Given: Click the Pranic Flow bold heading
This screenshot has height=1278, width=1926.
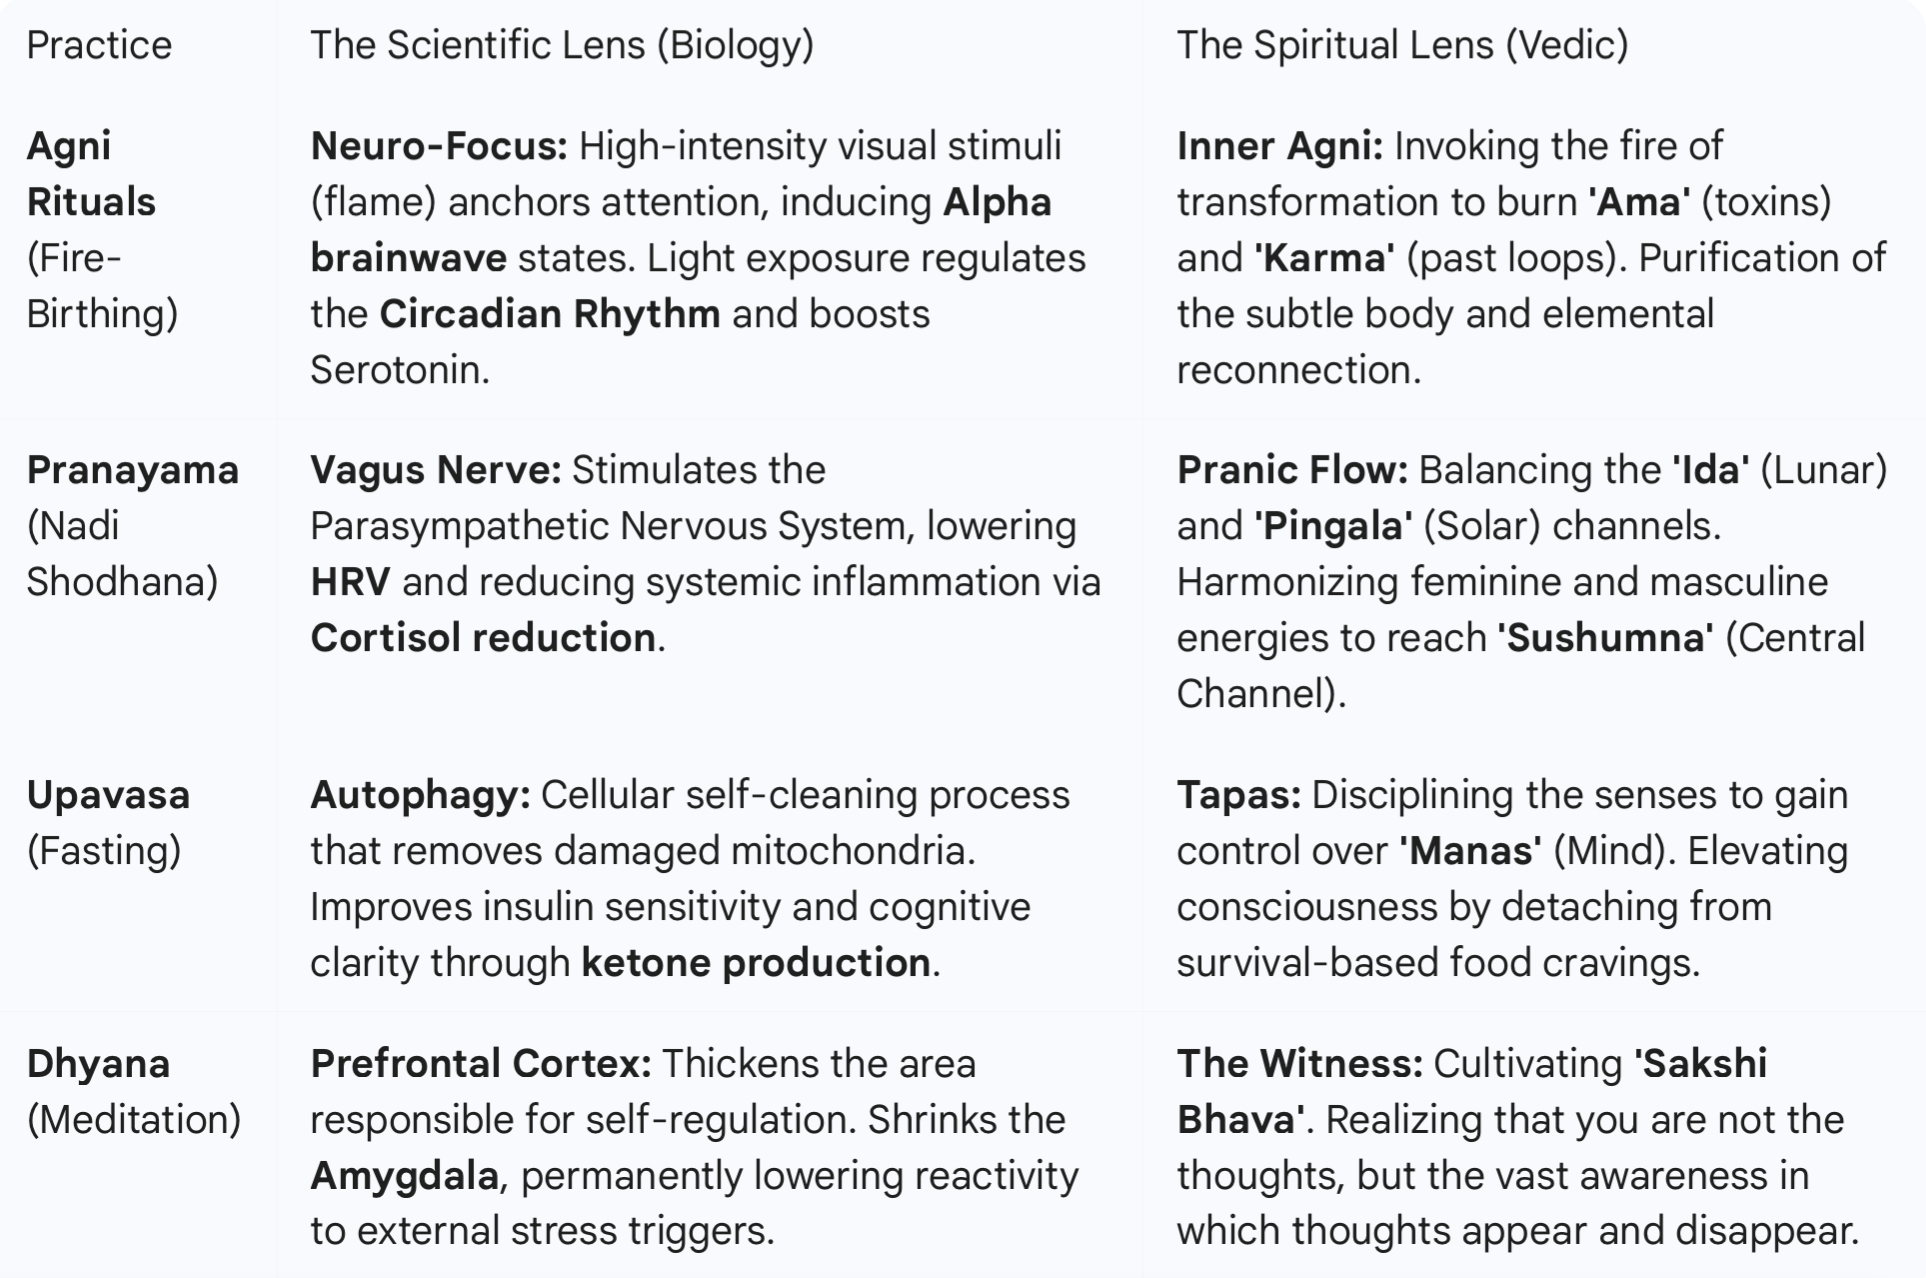Looking at the screenshot, I should click(x=1292, y=470).
